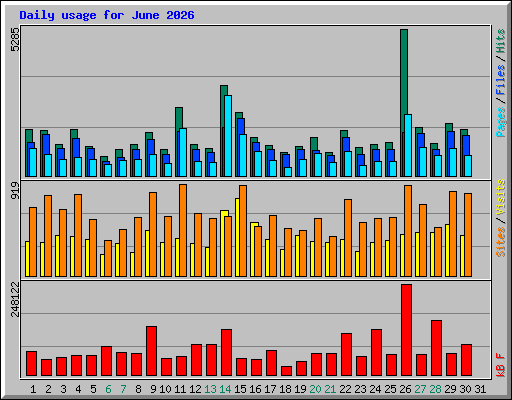Click day 10 on the x-axis
The image size is (512, 400).
coord(165,389)
